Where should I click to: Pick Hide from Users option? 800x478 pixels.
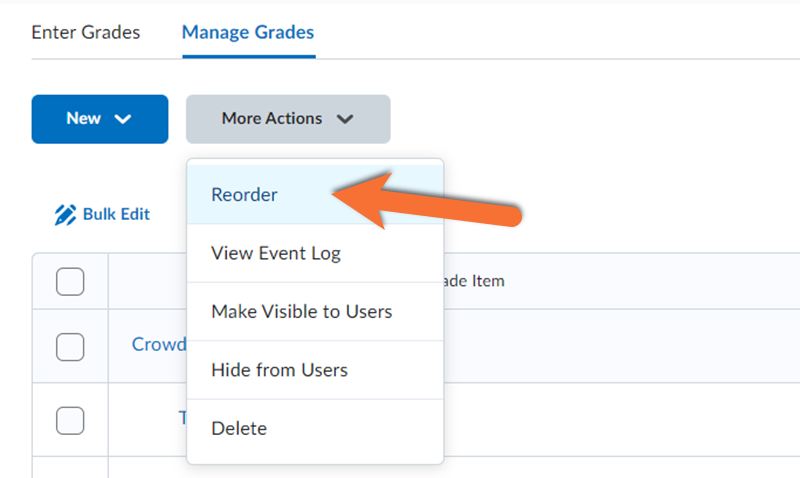(x=279, y=370)
